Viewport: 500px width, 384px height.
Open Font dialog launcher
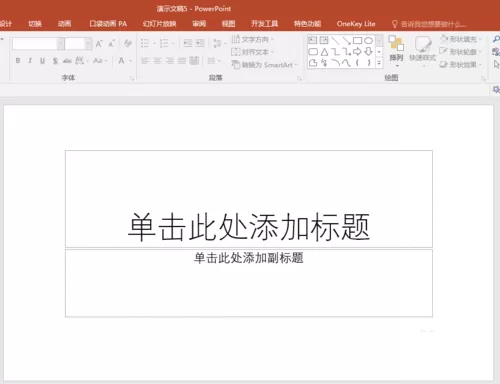point(132,79)
